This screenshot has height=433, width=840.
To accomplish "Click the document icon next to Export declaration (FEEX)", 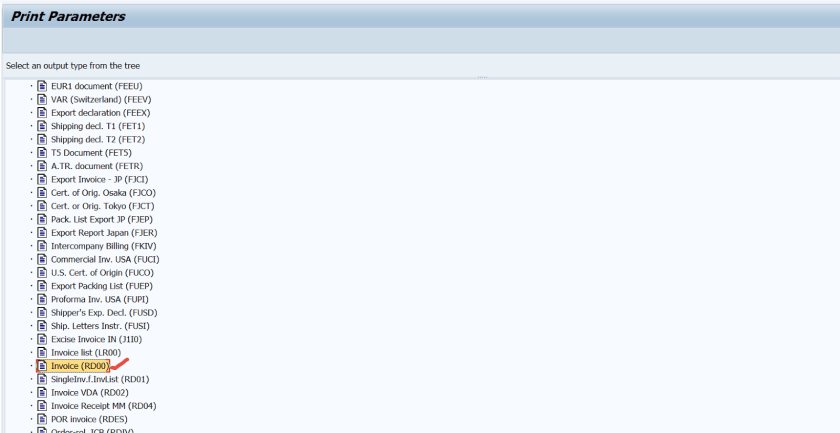I will pos(42,113).
